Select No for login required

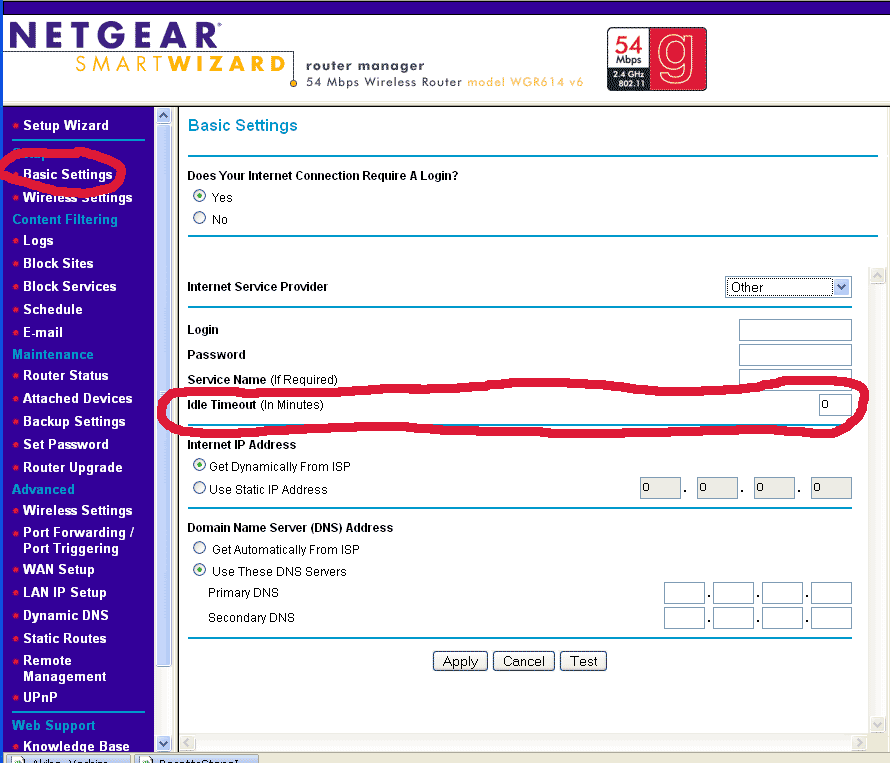click(199, 218)
